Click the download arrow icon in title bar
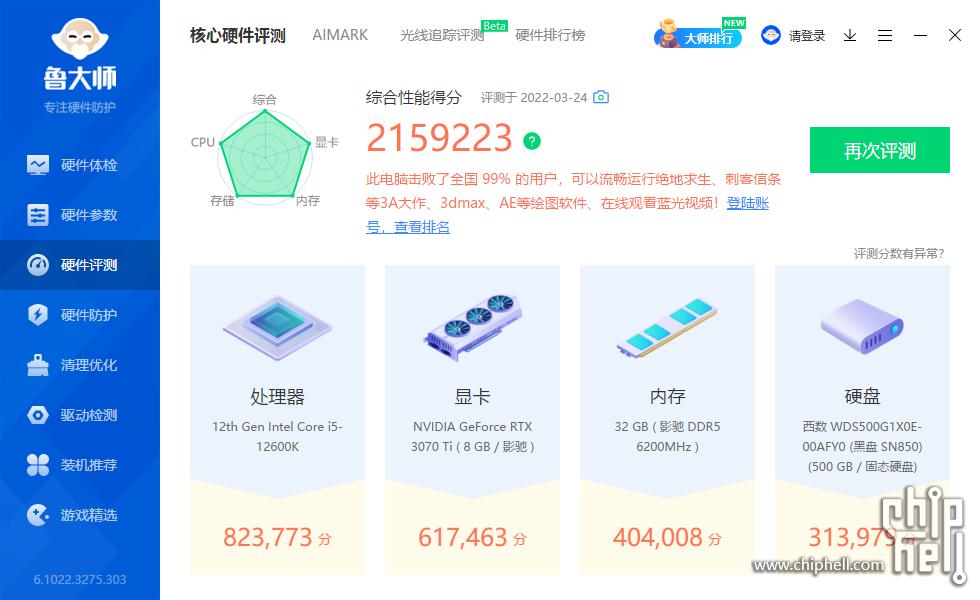 pos(849,36)
